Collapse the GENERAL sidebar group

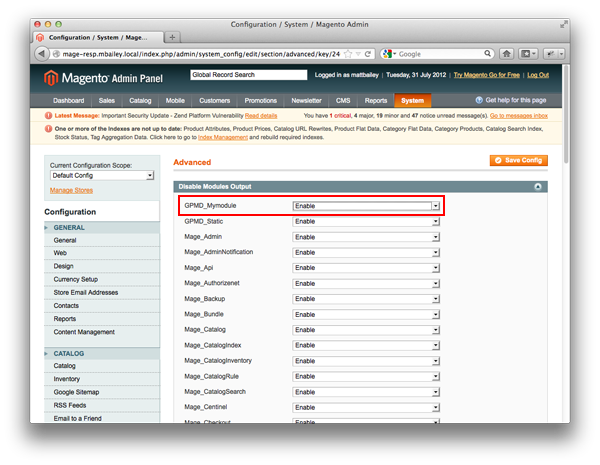pos(102,227)
